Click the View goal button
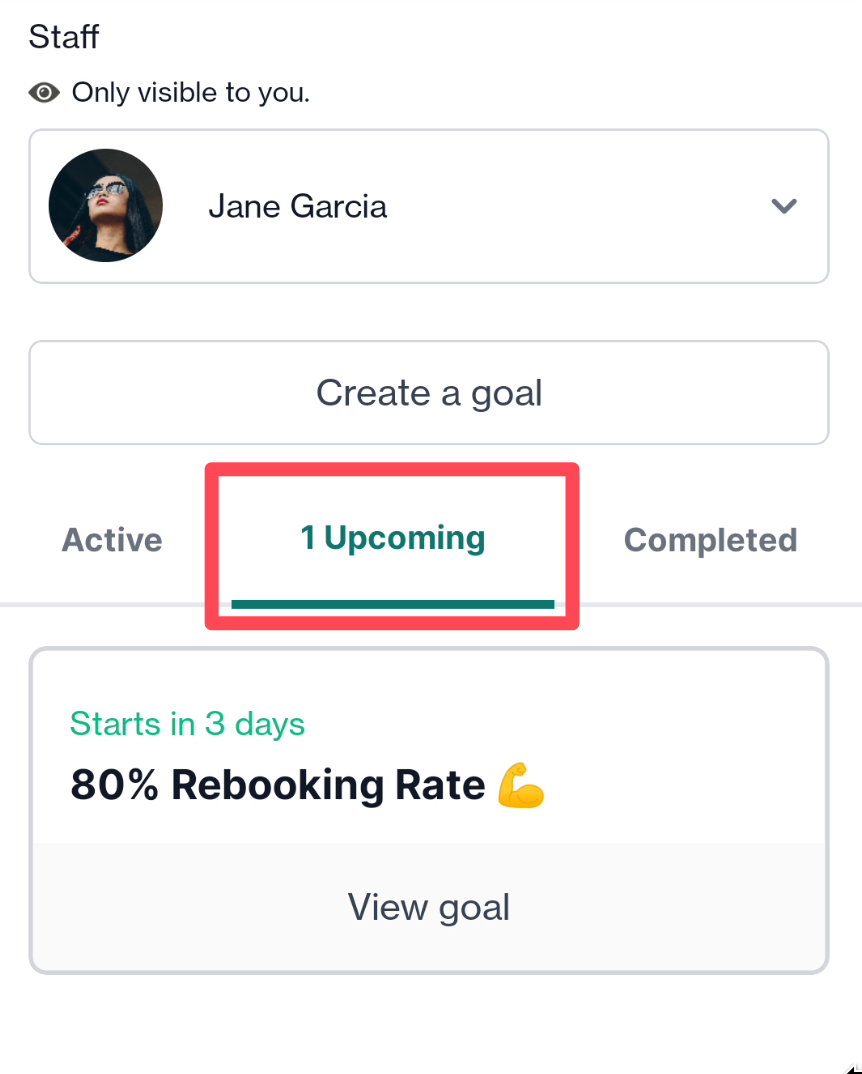This screenshot has height=1074, width=862. [429, 907]
